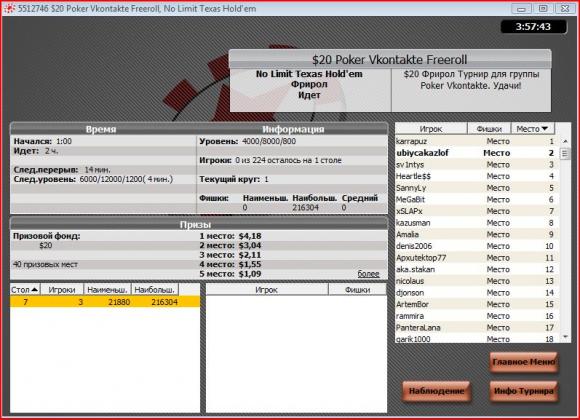Select player PanteraLana in standings

(x=475, y=327)
